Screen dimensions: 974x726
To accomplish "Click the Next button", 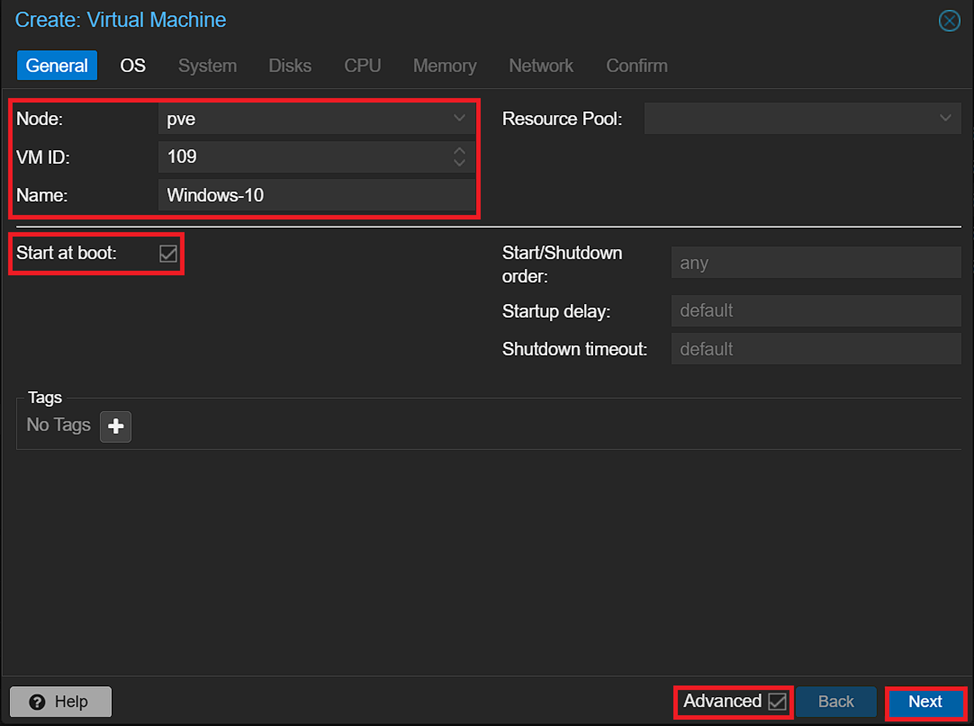I will pos(925,702).
